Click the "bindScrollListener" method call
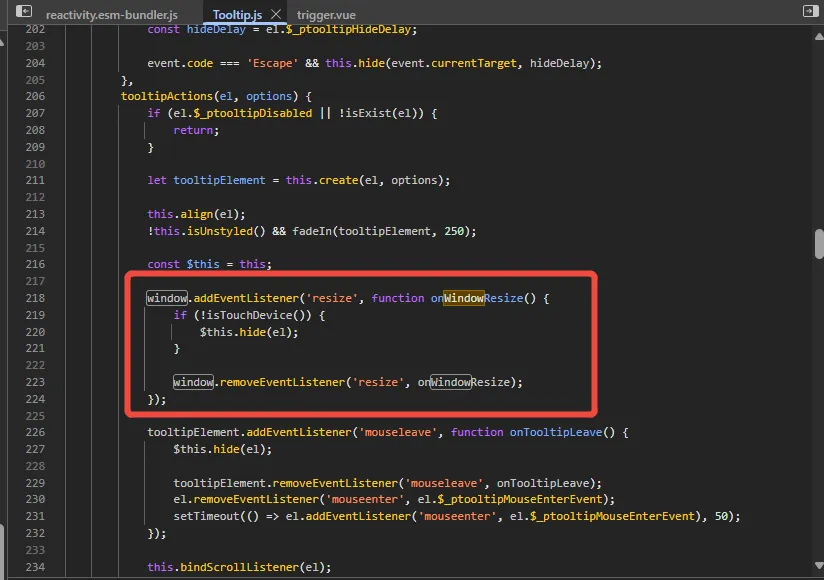The height and width of the screenshot is (580, 824). 240,567
